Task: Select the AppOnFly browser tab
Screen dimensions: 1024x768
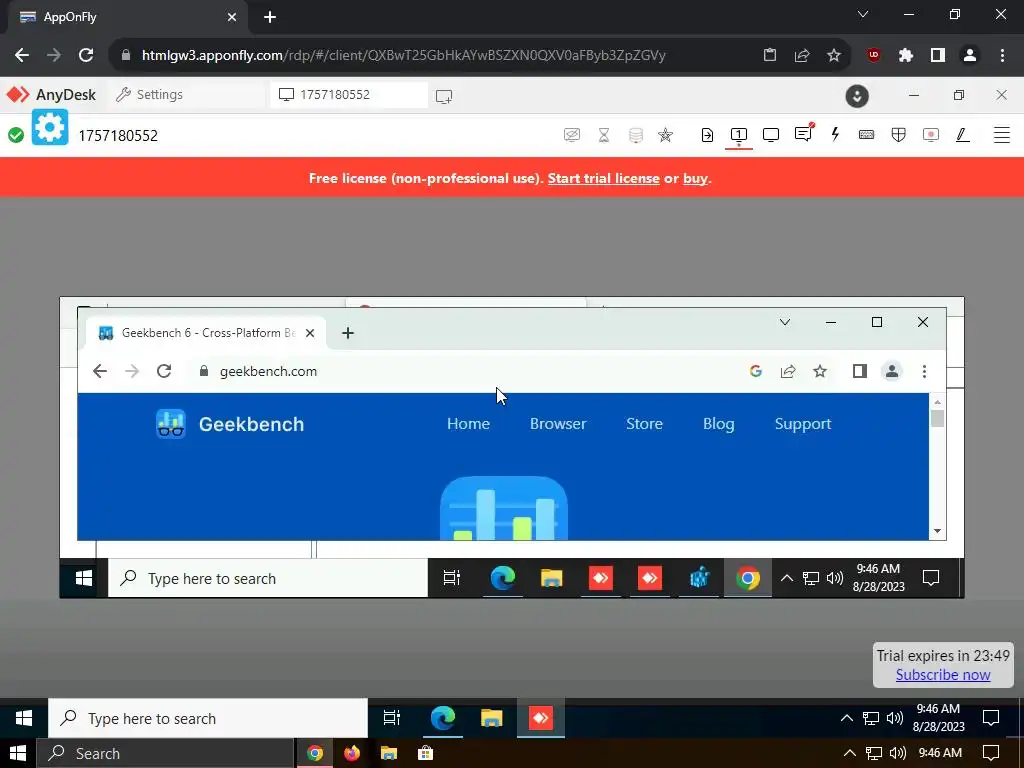Action: [x=128, y=18]
